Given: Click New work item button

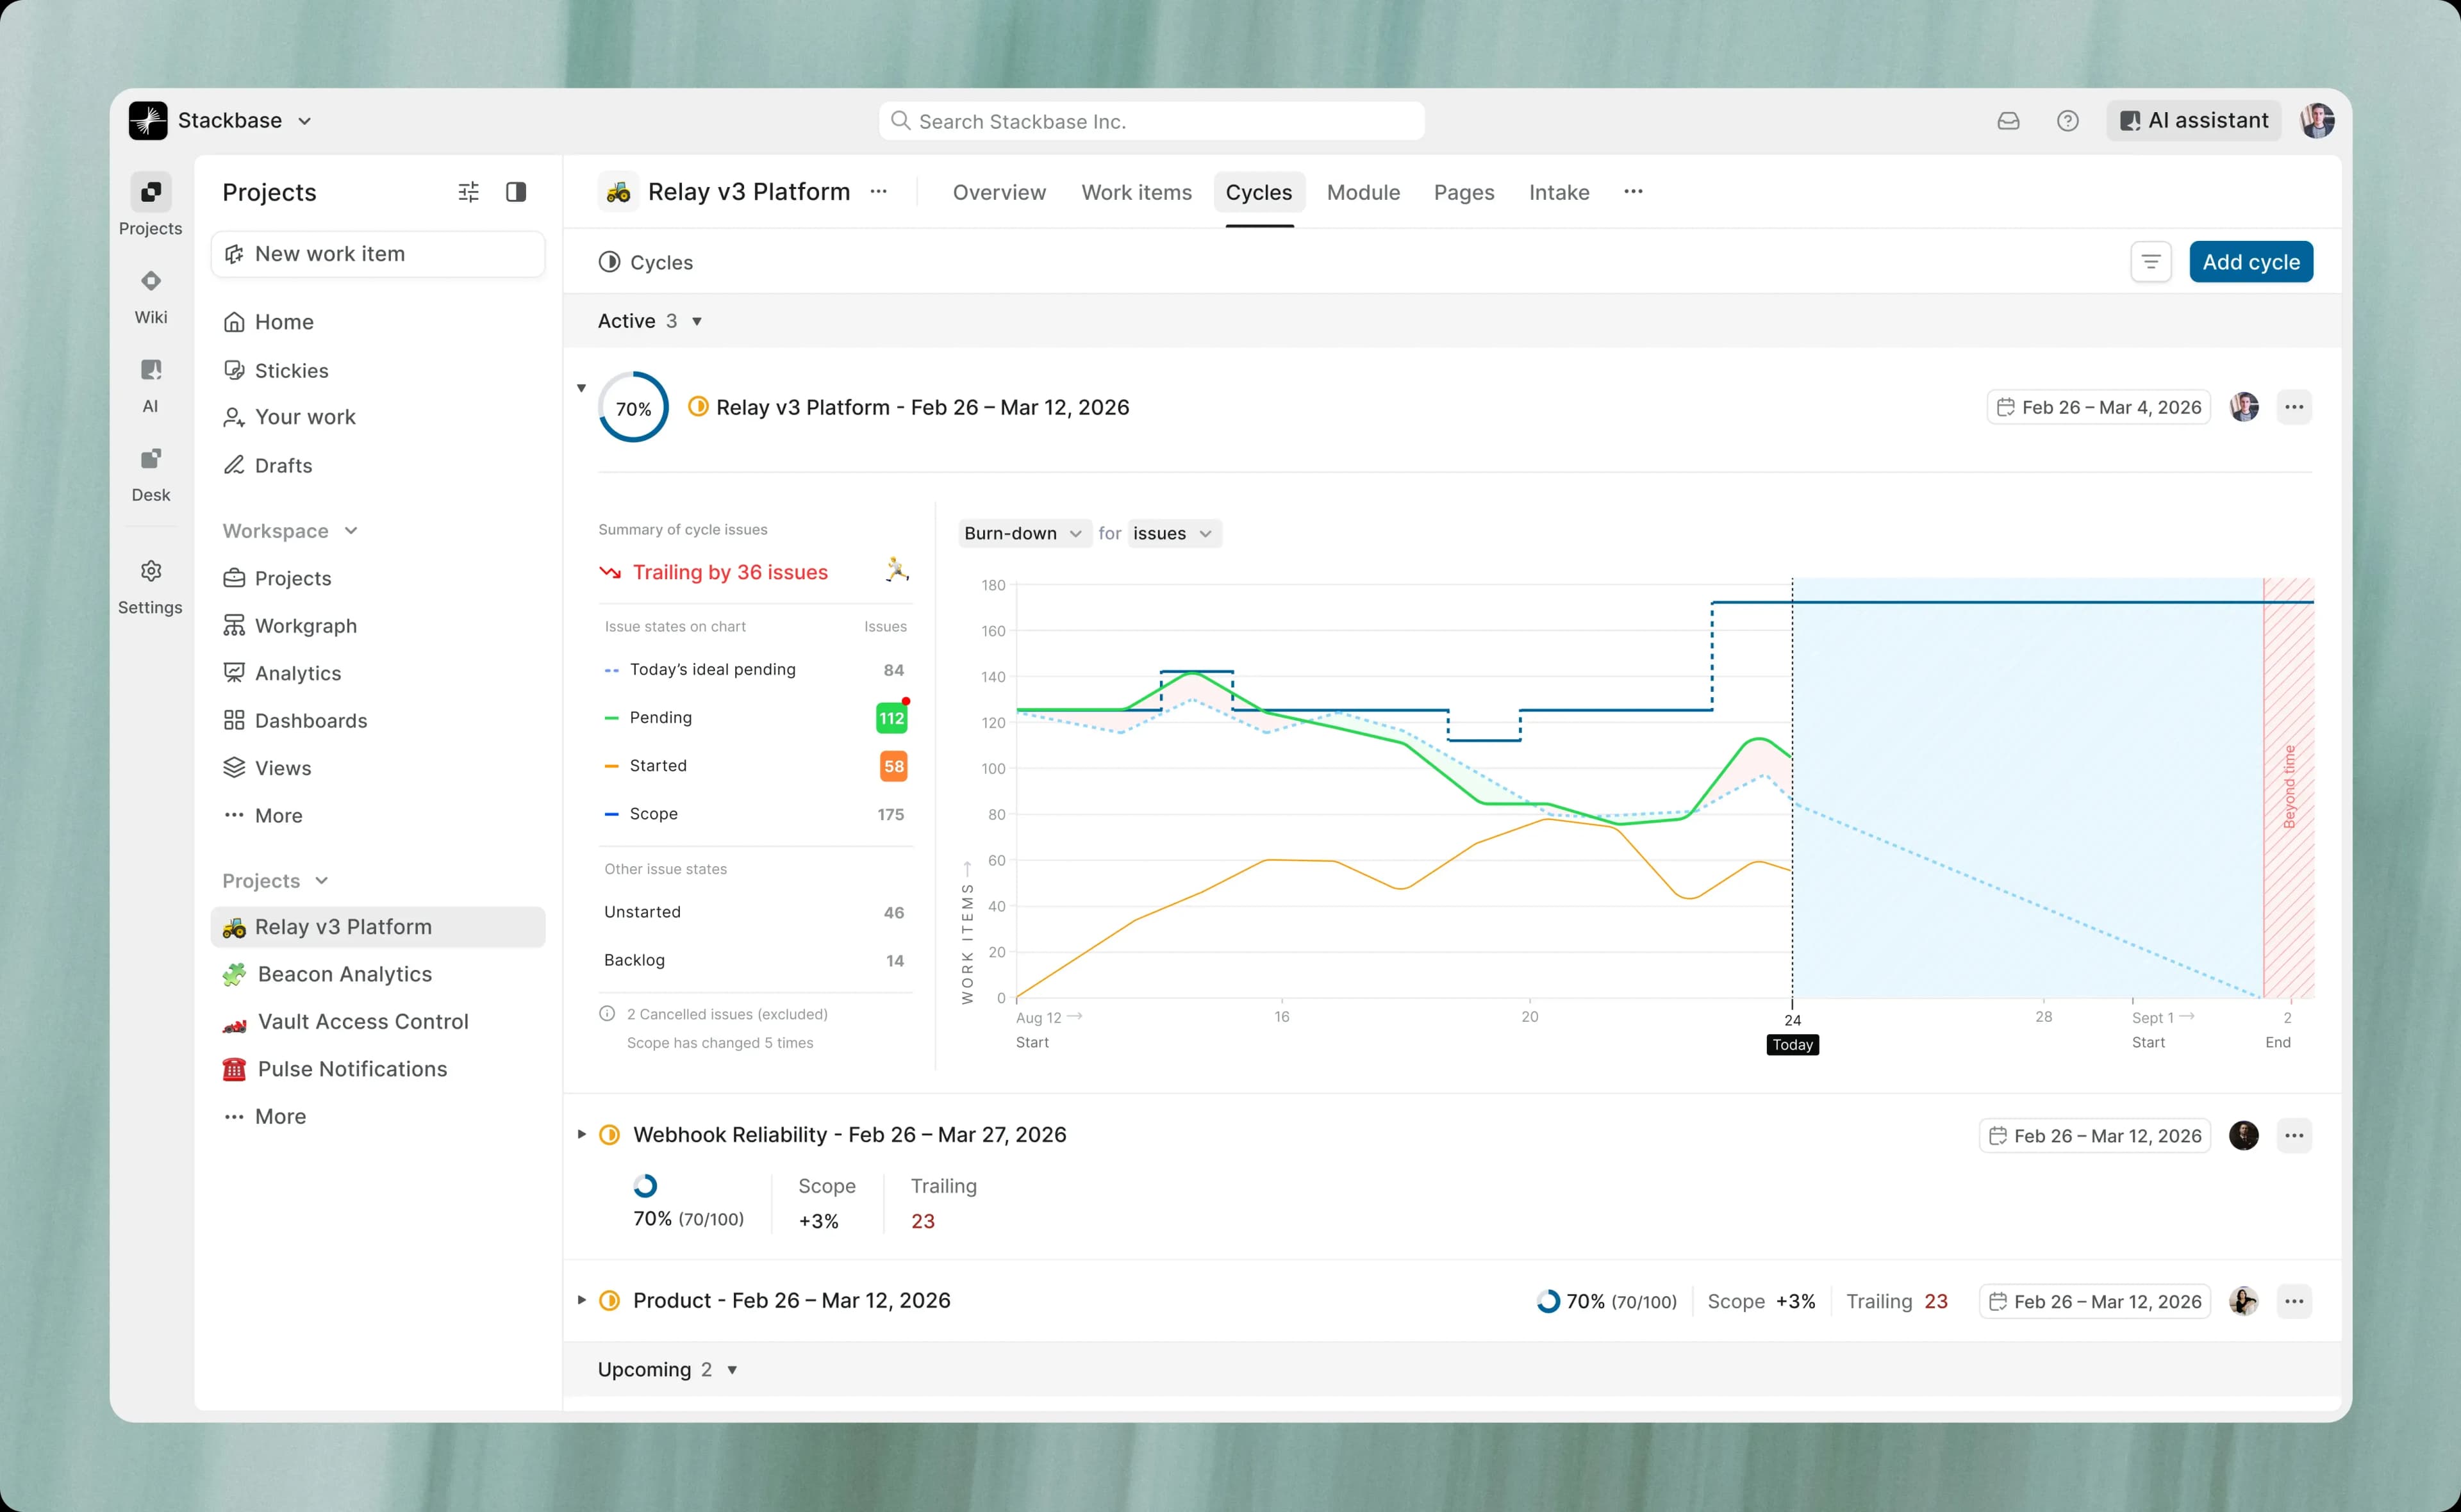Looking at the screenshot, I should coord(378,254).
